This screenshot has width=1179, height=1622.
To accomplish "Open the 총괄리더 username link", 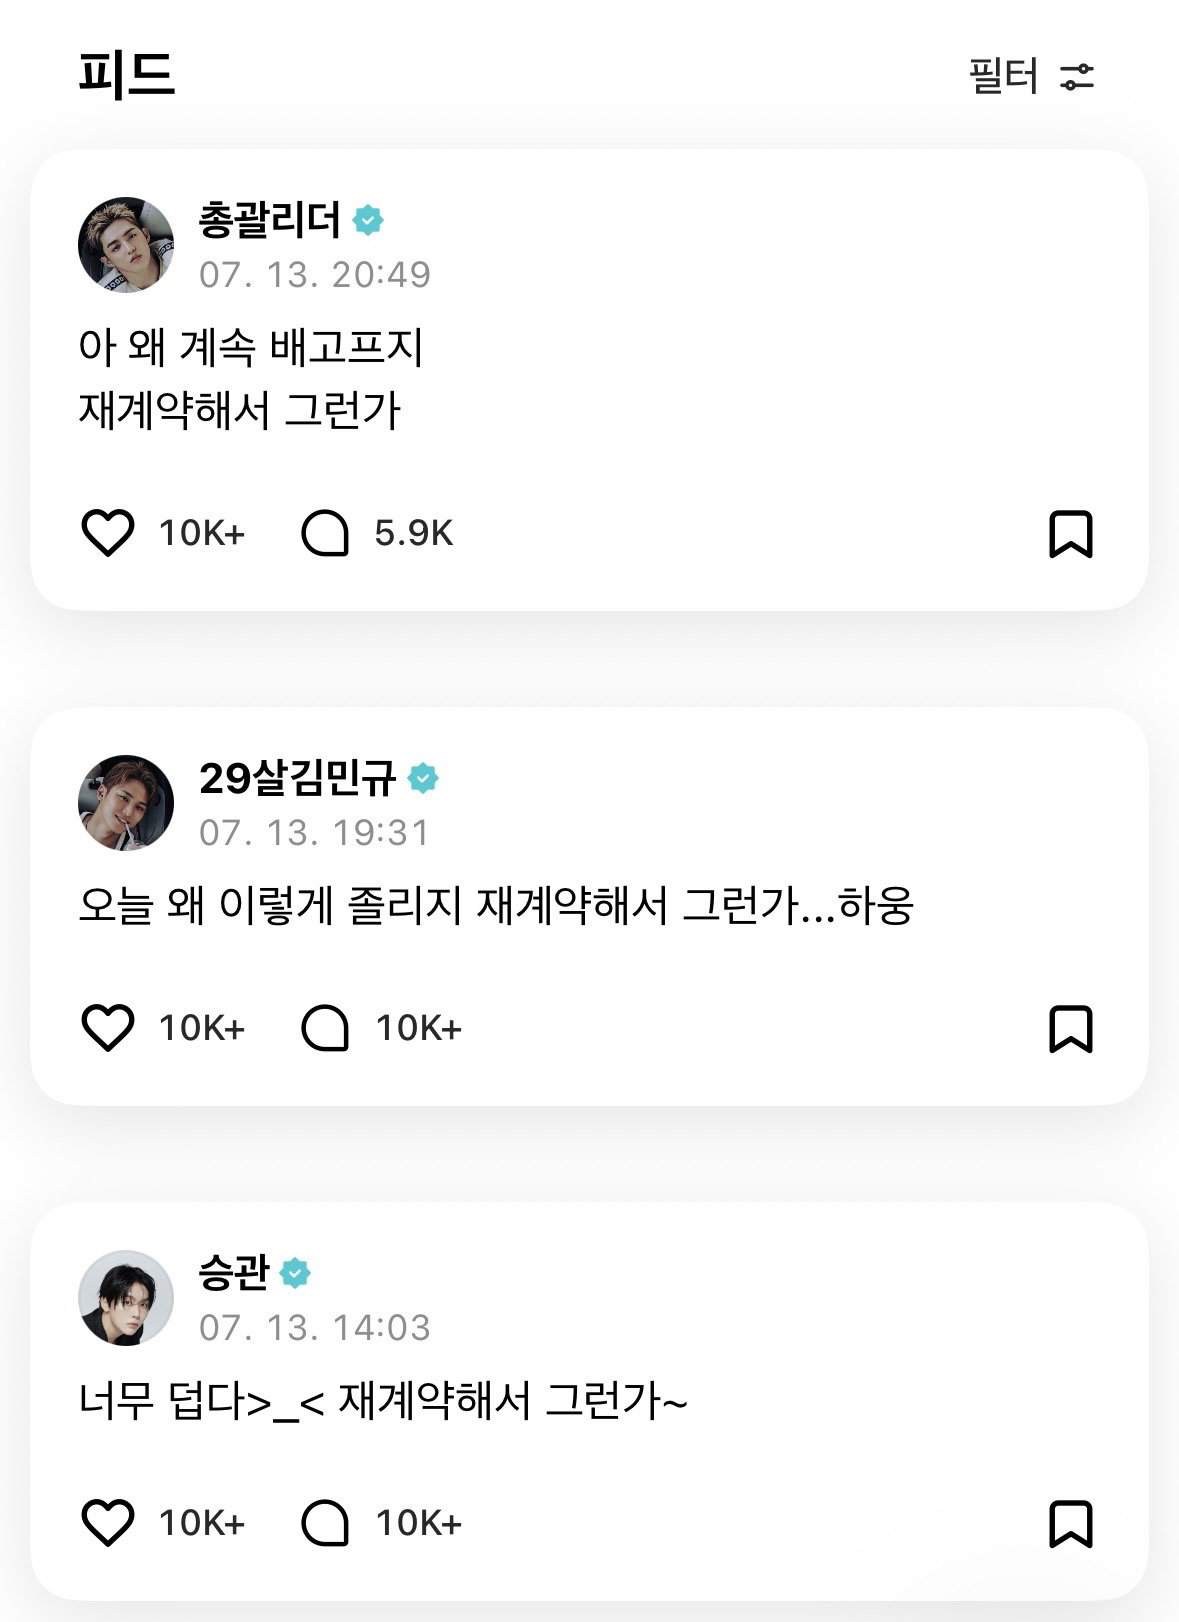I will click(270, 219).
